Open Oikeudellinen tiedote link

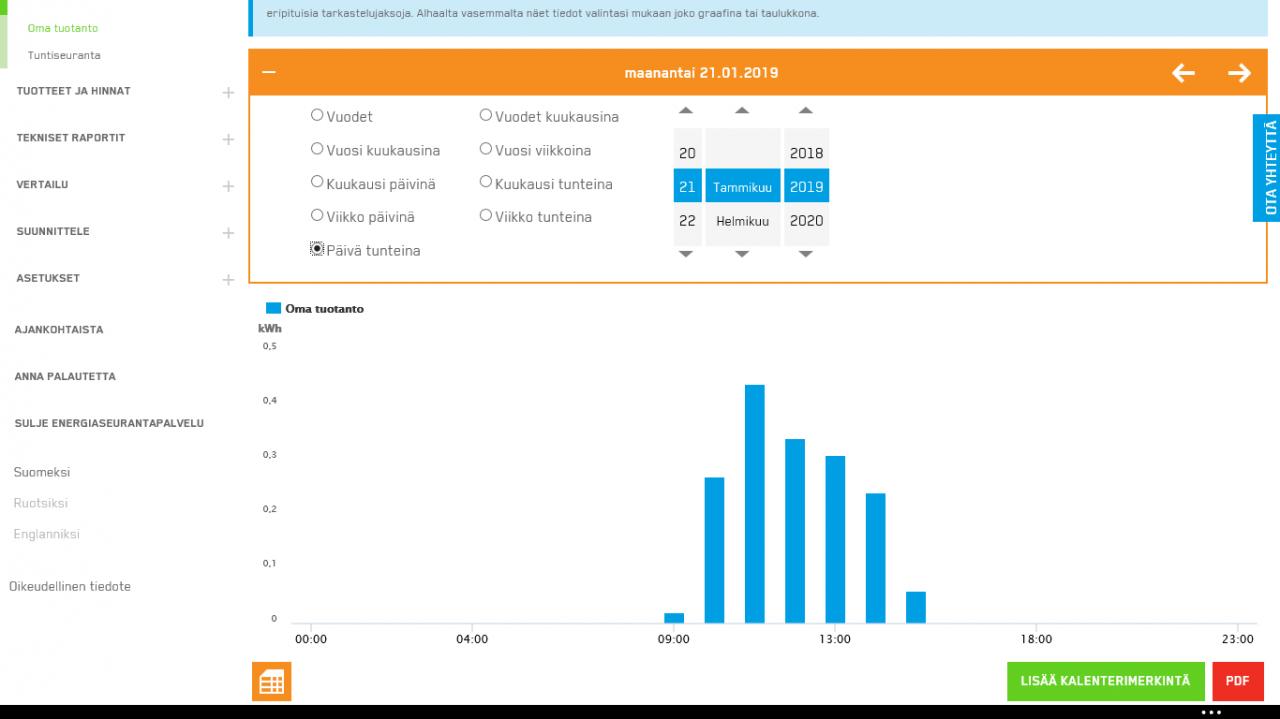[x=70, y=586]
